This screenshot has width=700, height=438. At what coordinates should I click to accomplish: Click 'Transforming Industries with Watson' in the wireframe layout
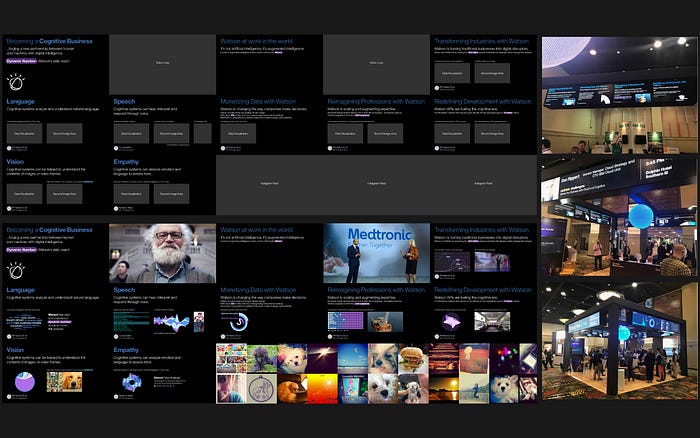(x=482, y=41)
